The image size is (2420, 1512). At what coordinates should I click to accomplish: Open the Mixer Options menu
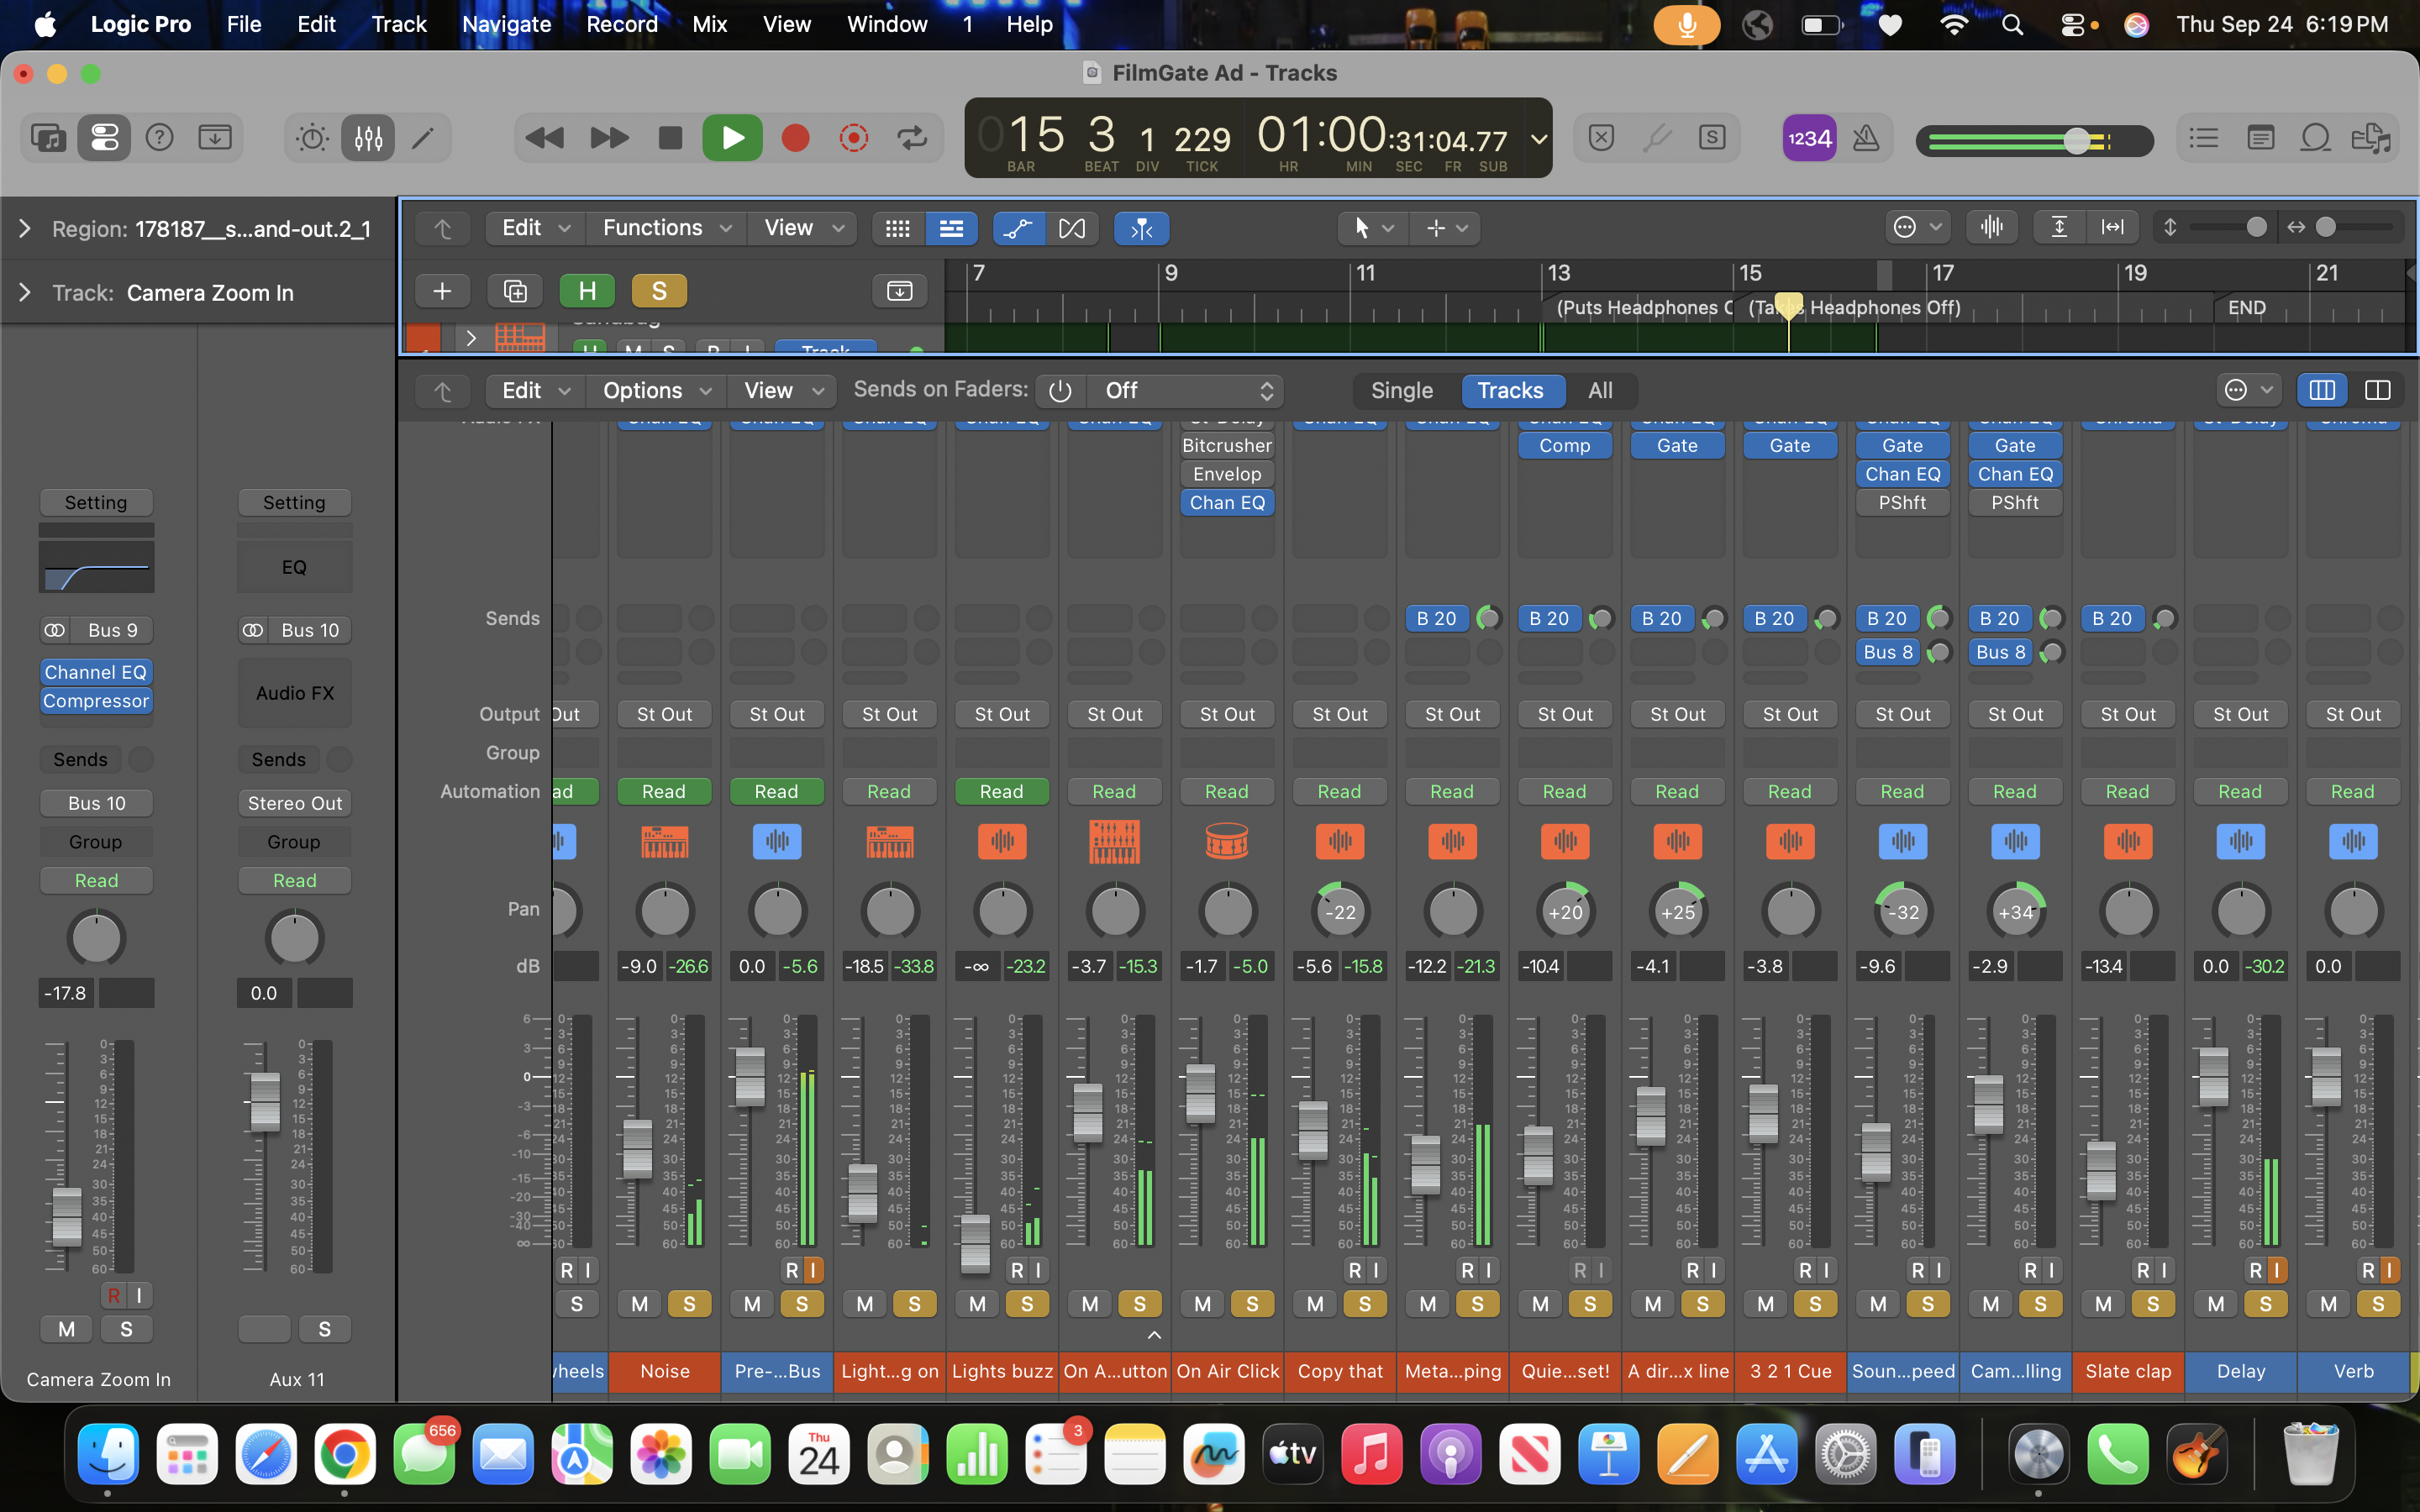click(656, 391)
